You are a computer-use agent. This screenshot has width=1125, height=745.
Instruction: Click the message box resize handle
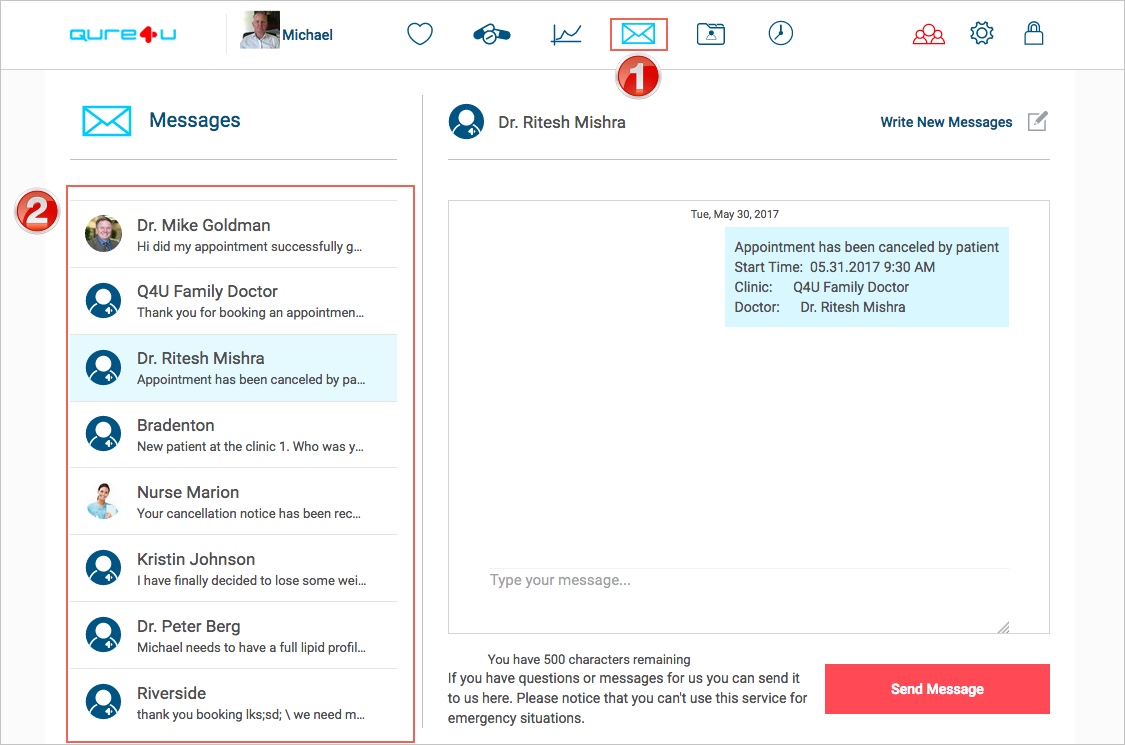click(1003, 627)
